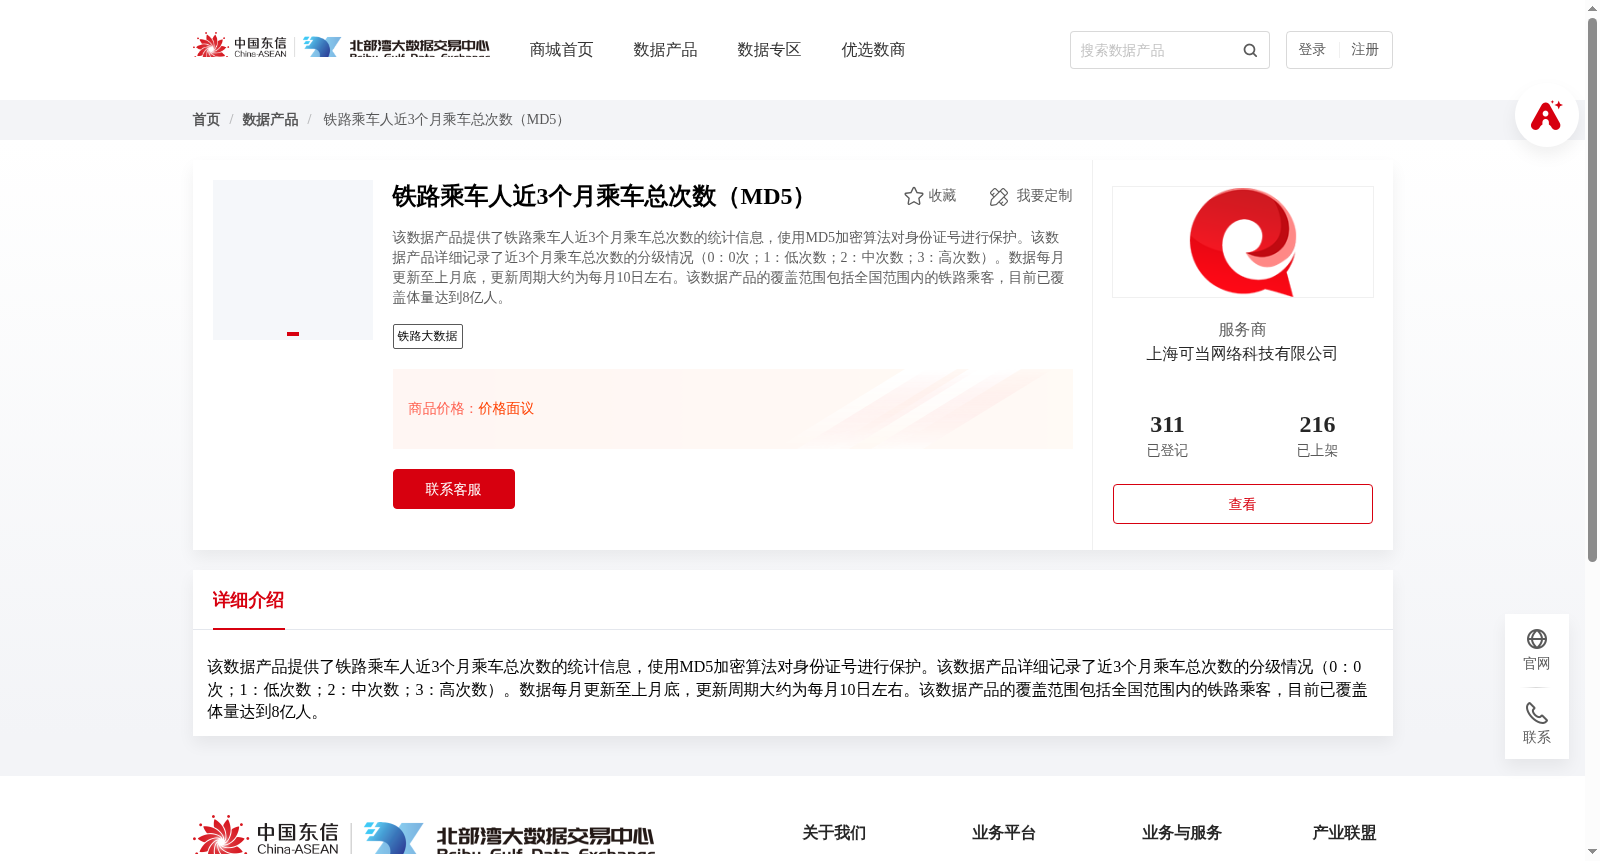Click the red carousel indicator under product image

(x=293, y=334)
